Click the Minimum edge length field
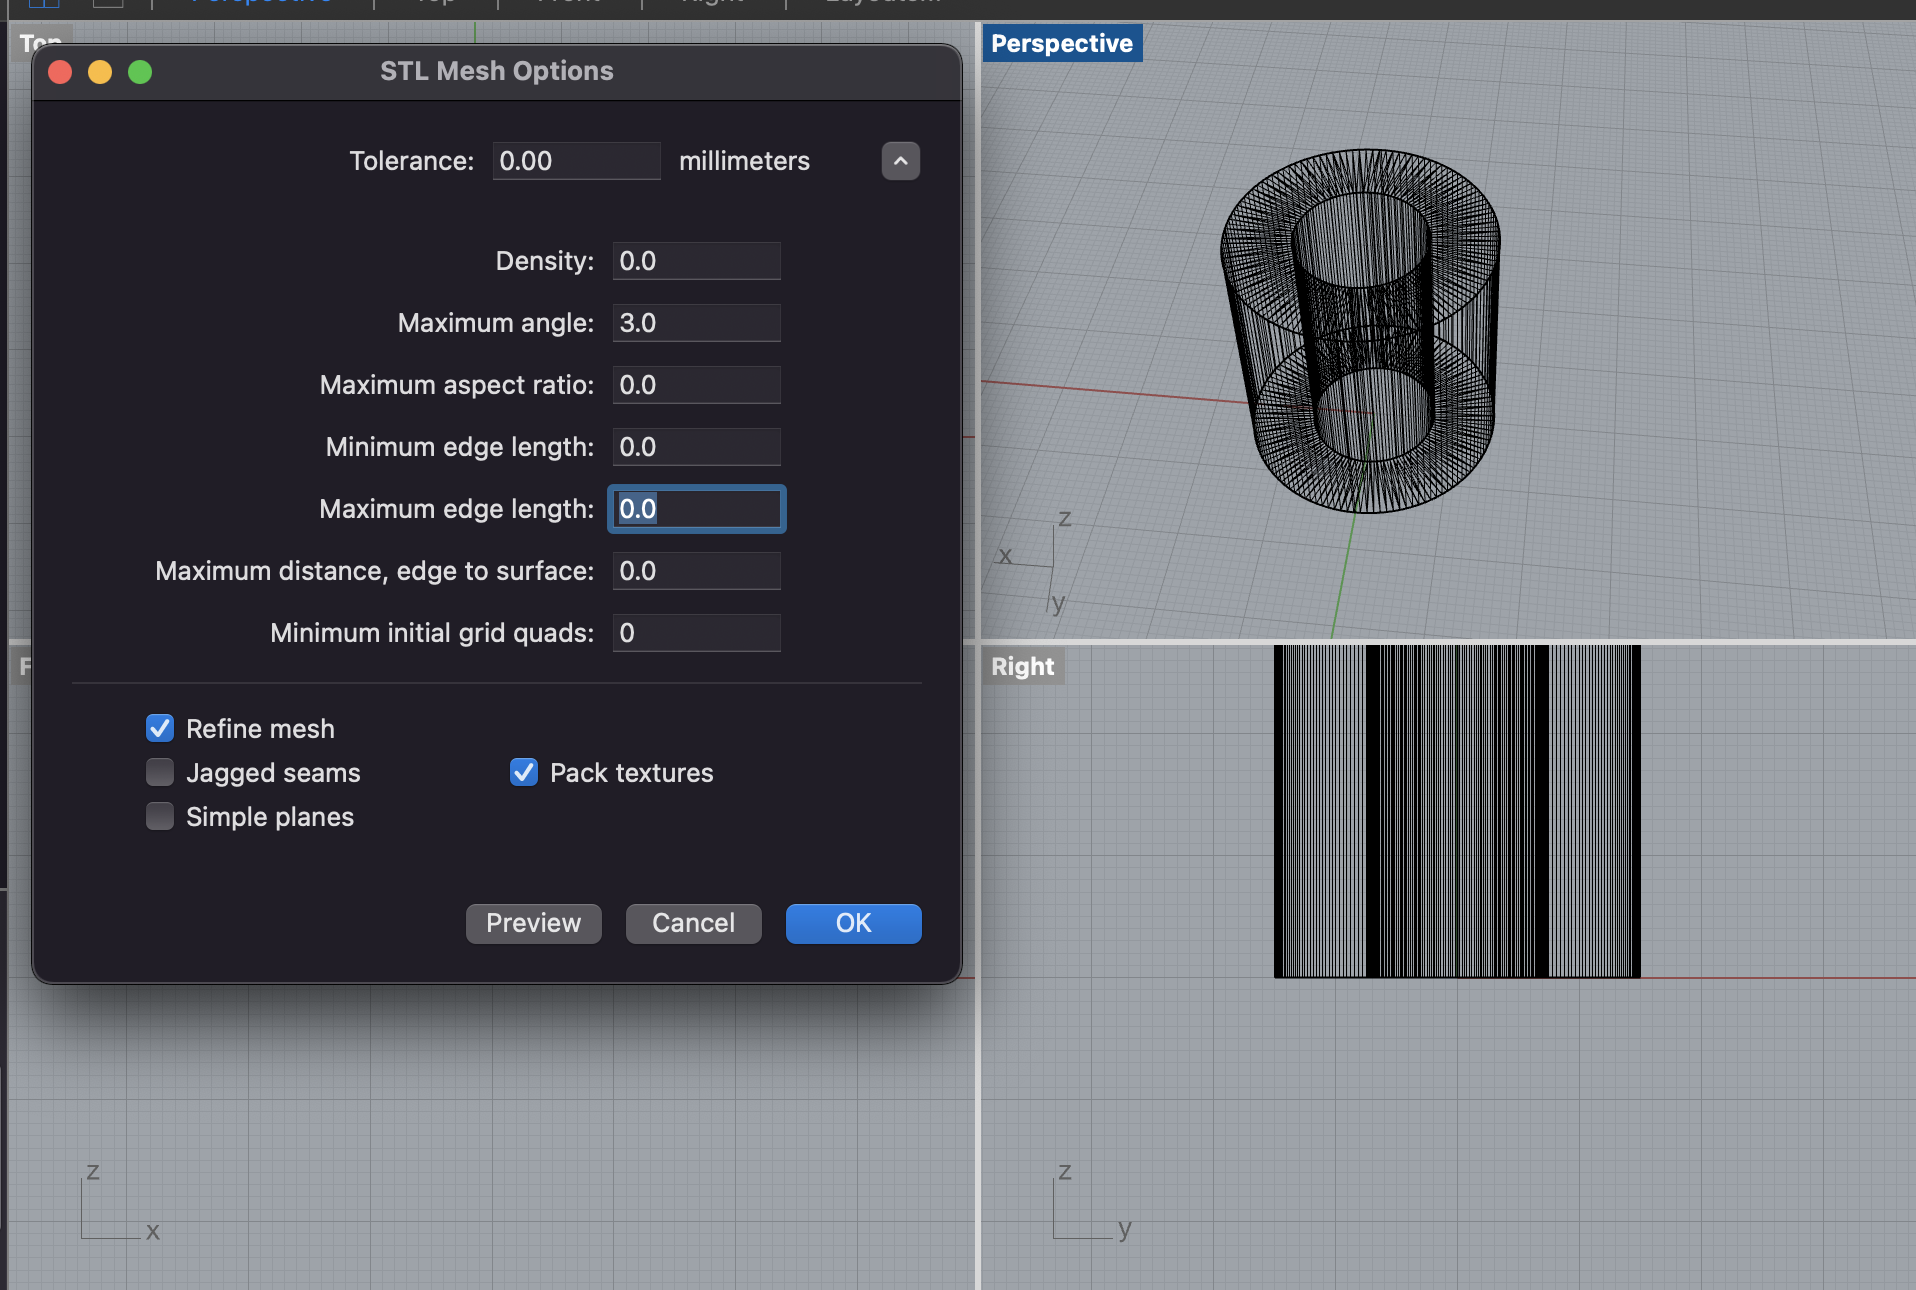Image resolution: width=1916 pixels, height=1290 pixels. click(696, 447)
